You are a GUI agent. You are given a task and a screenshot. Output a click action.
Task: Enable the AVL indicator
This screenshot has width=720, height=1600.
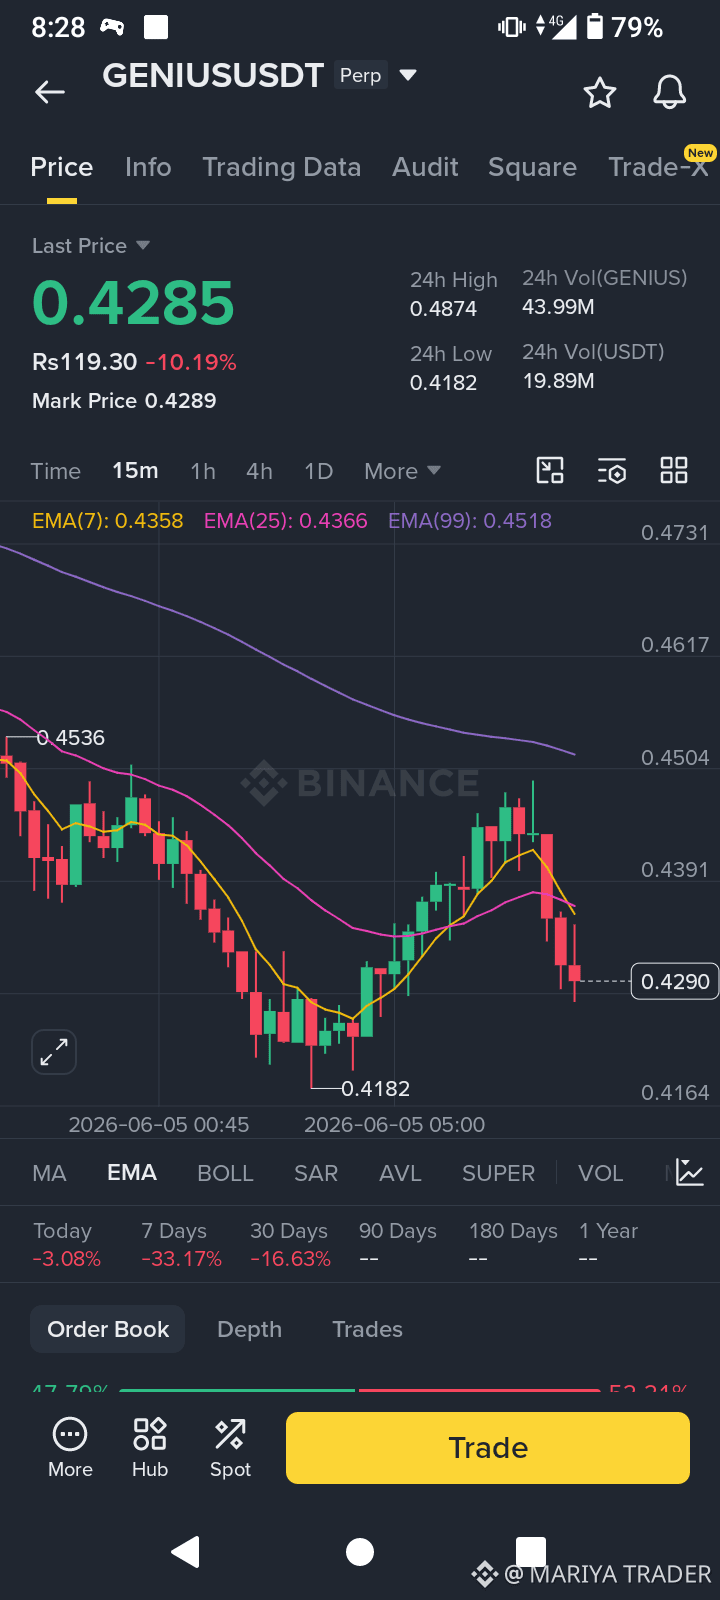pyautogui.click(x=400, y=1173)
